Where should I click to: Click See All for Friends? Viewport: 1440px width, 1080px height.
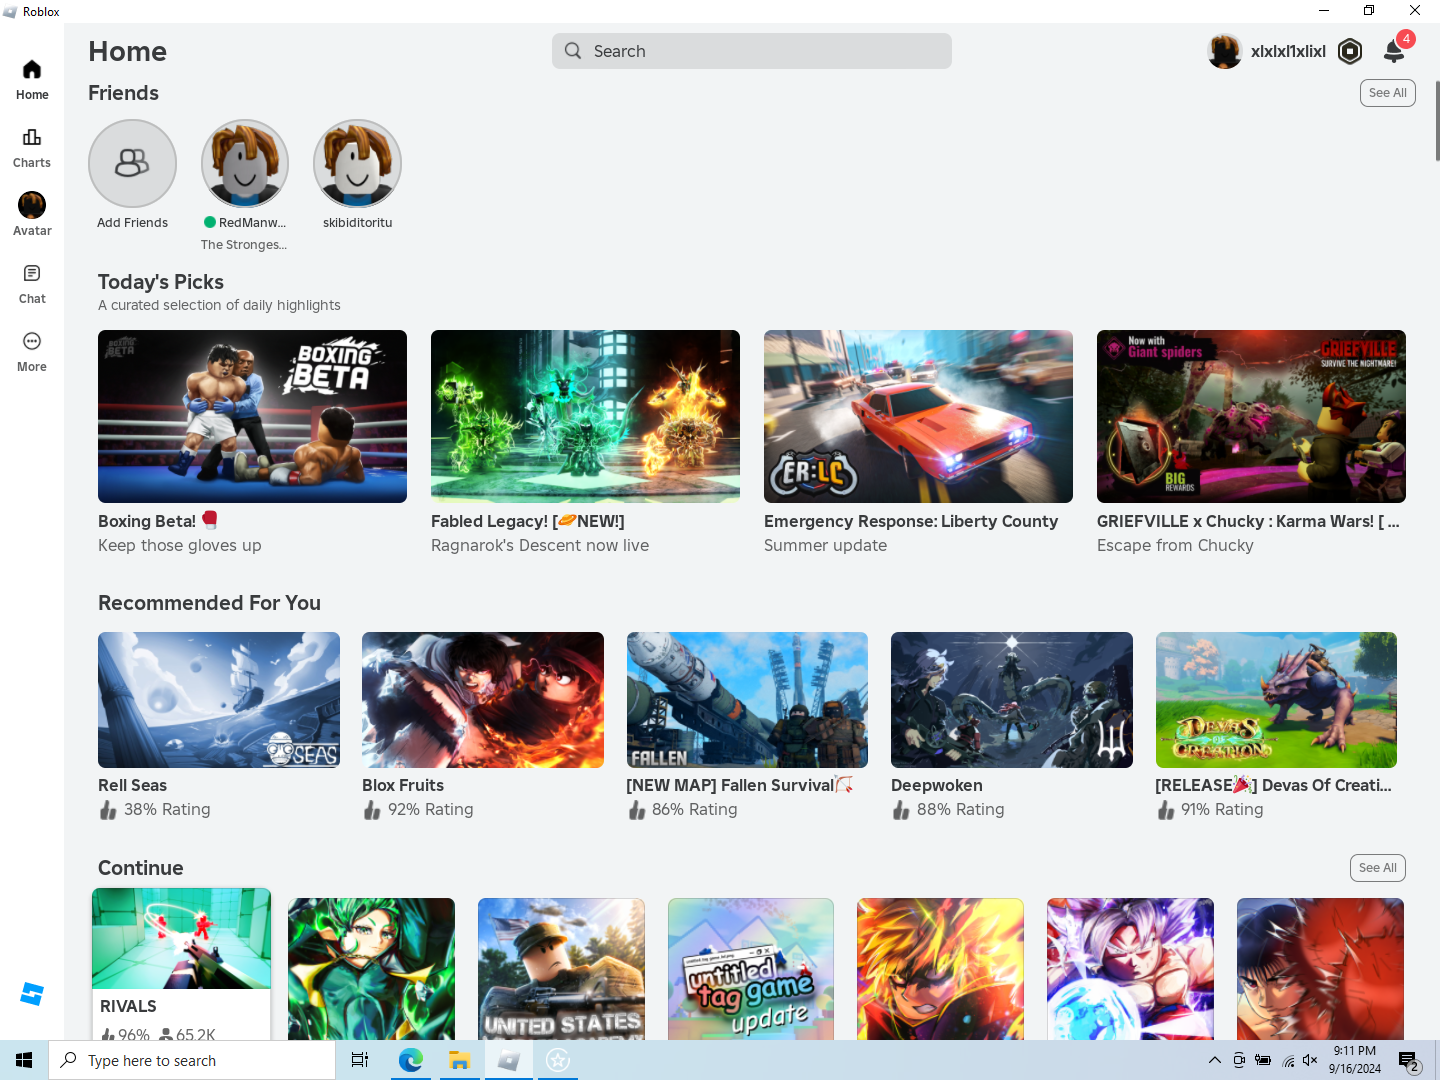point(1387,93)
